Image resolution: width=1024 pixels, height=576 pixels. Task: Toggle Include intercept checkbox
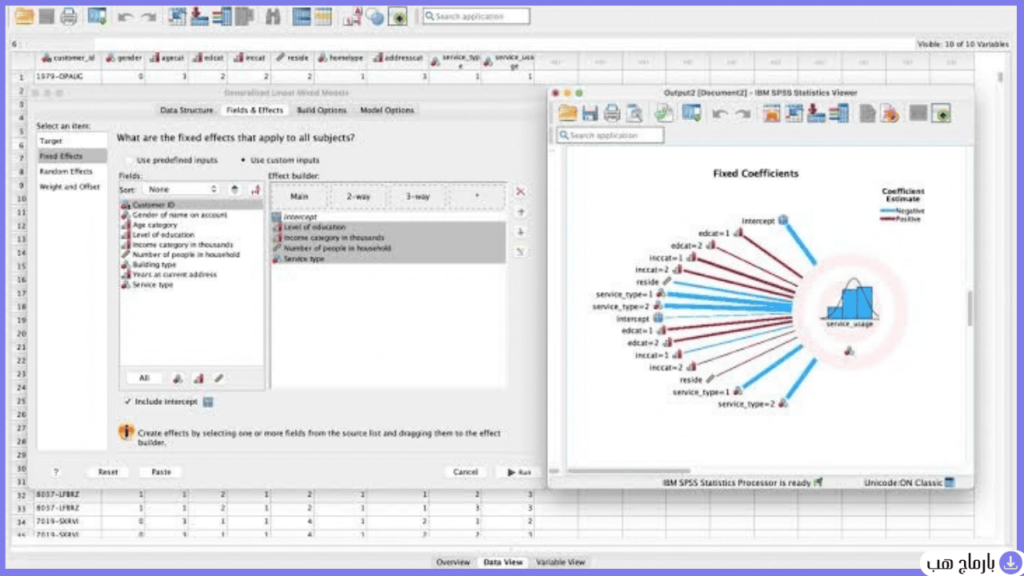127,402
